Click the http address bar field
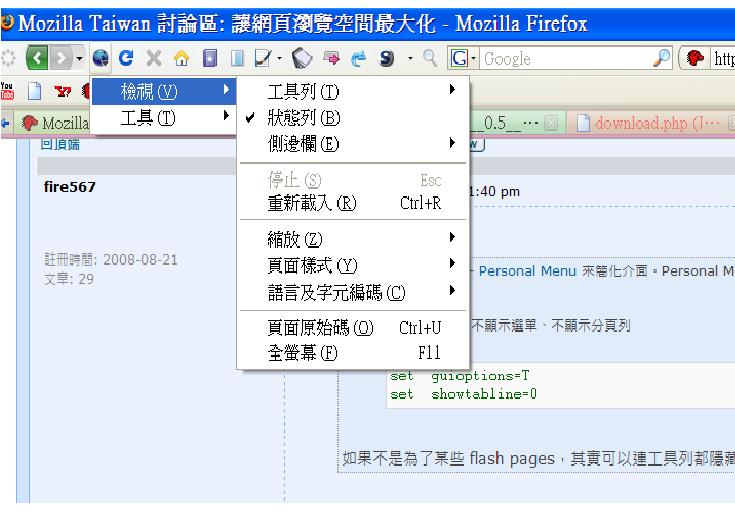The image size is (735, 512). tap(722, 59)
